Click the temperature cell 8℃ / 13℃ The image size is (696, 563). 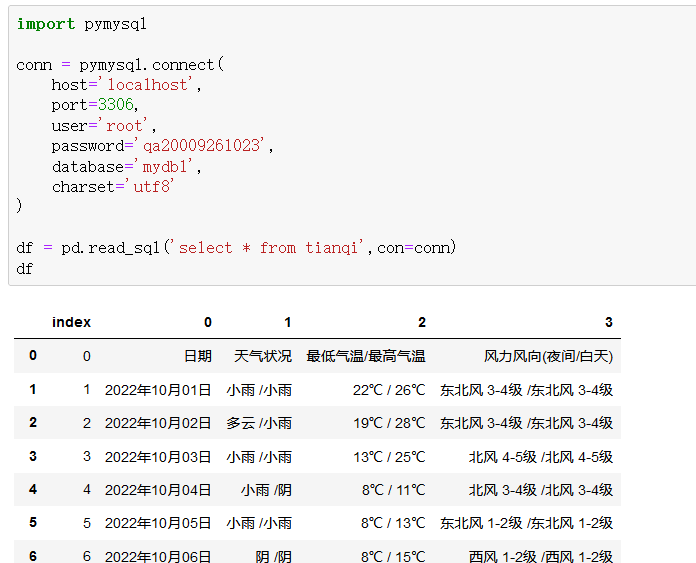coord(393,523)
